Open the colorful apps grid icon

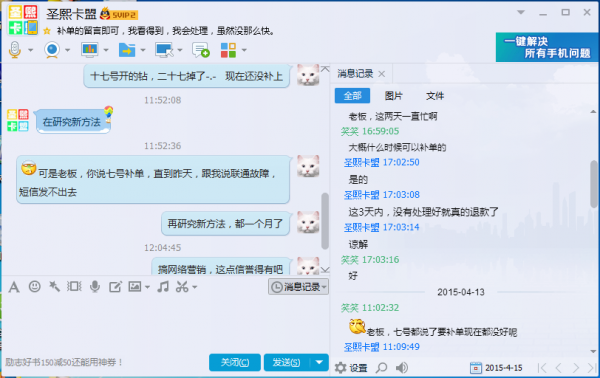point(228,50)
